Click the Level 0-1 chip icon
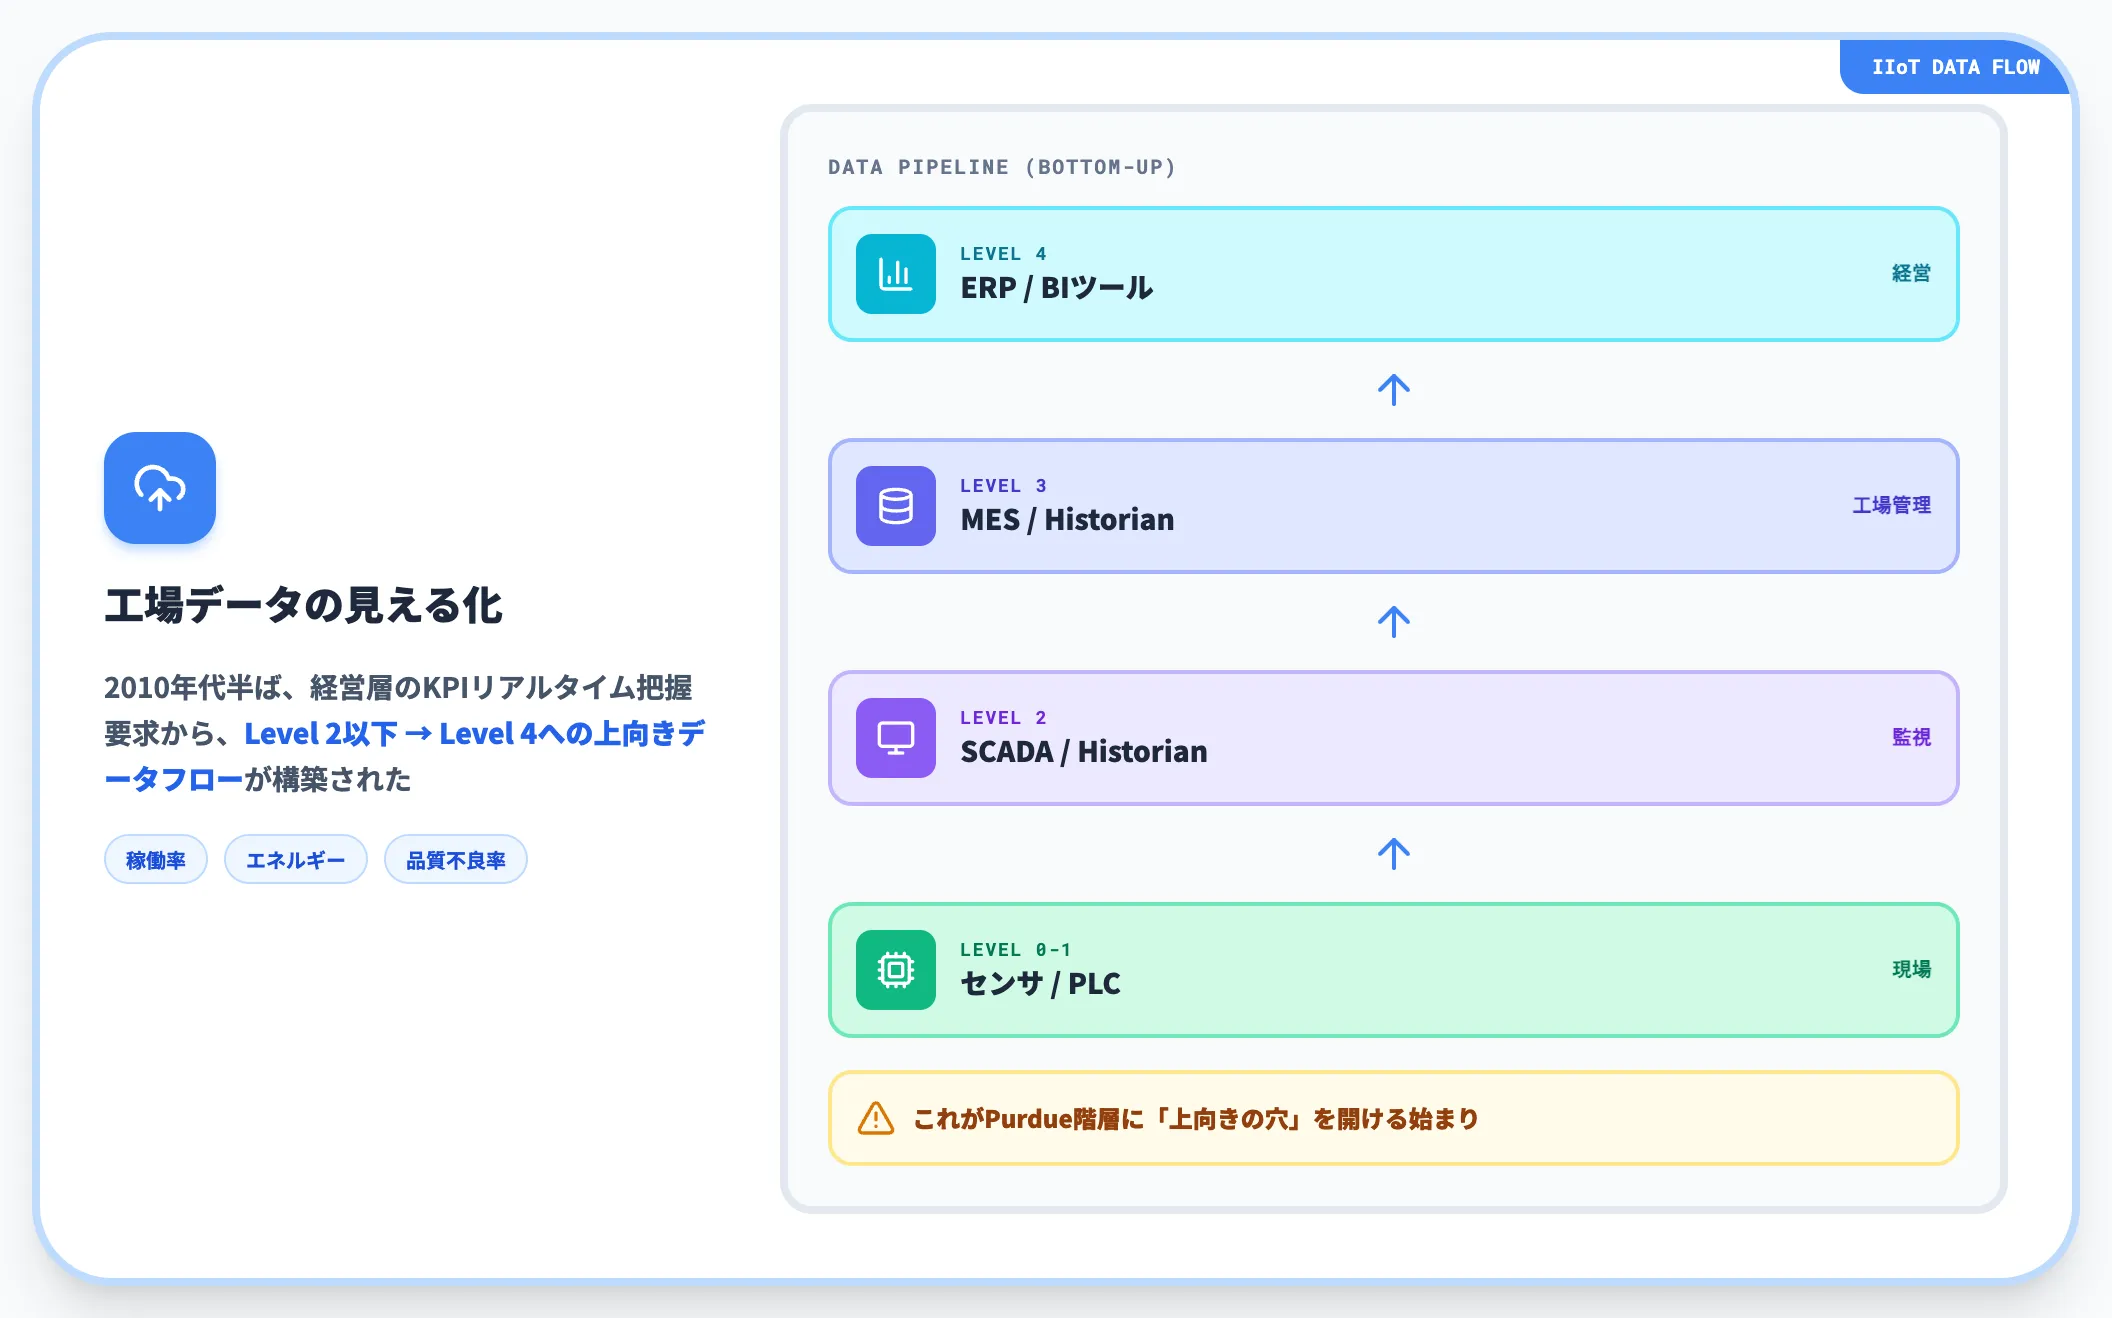 click(896, 970)
